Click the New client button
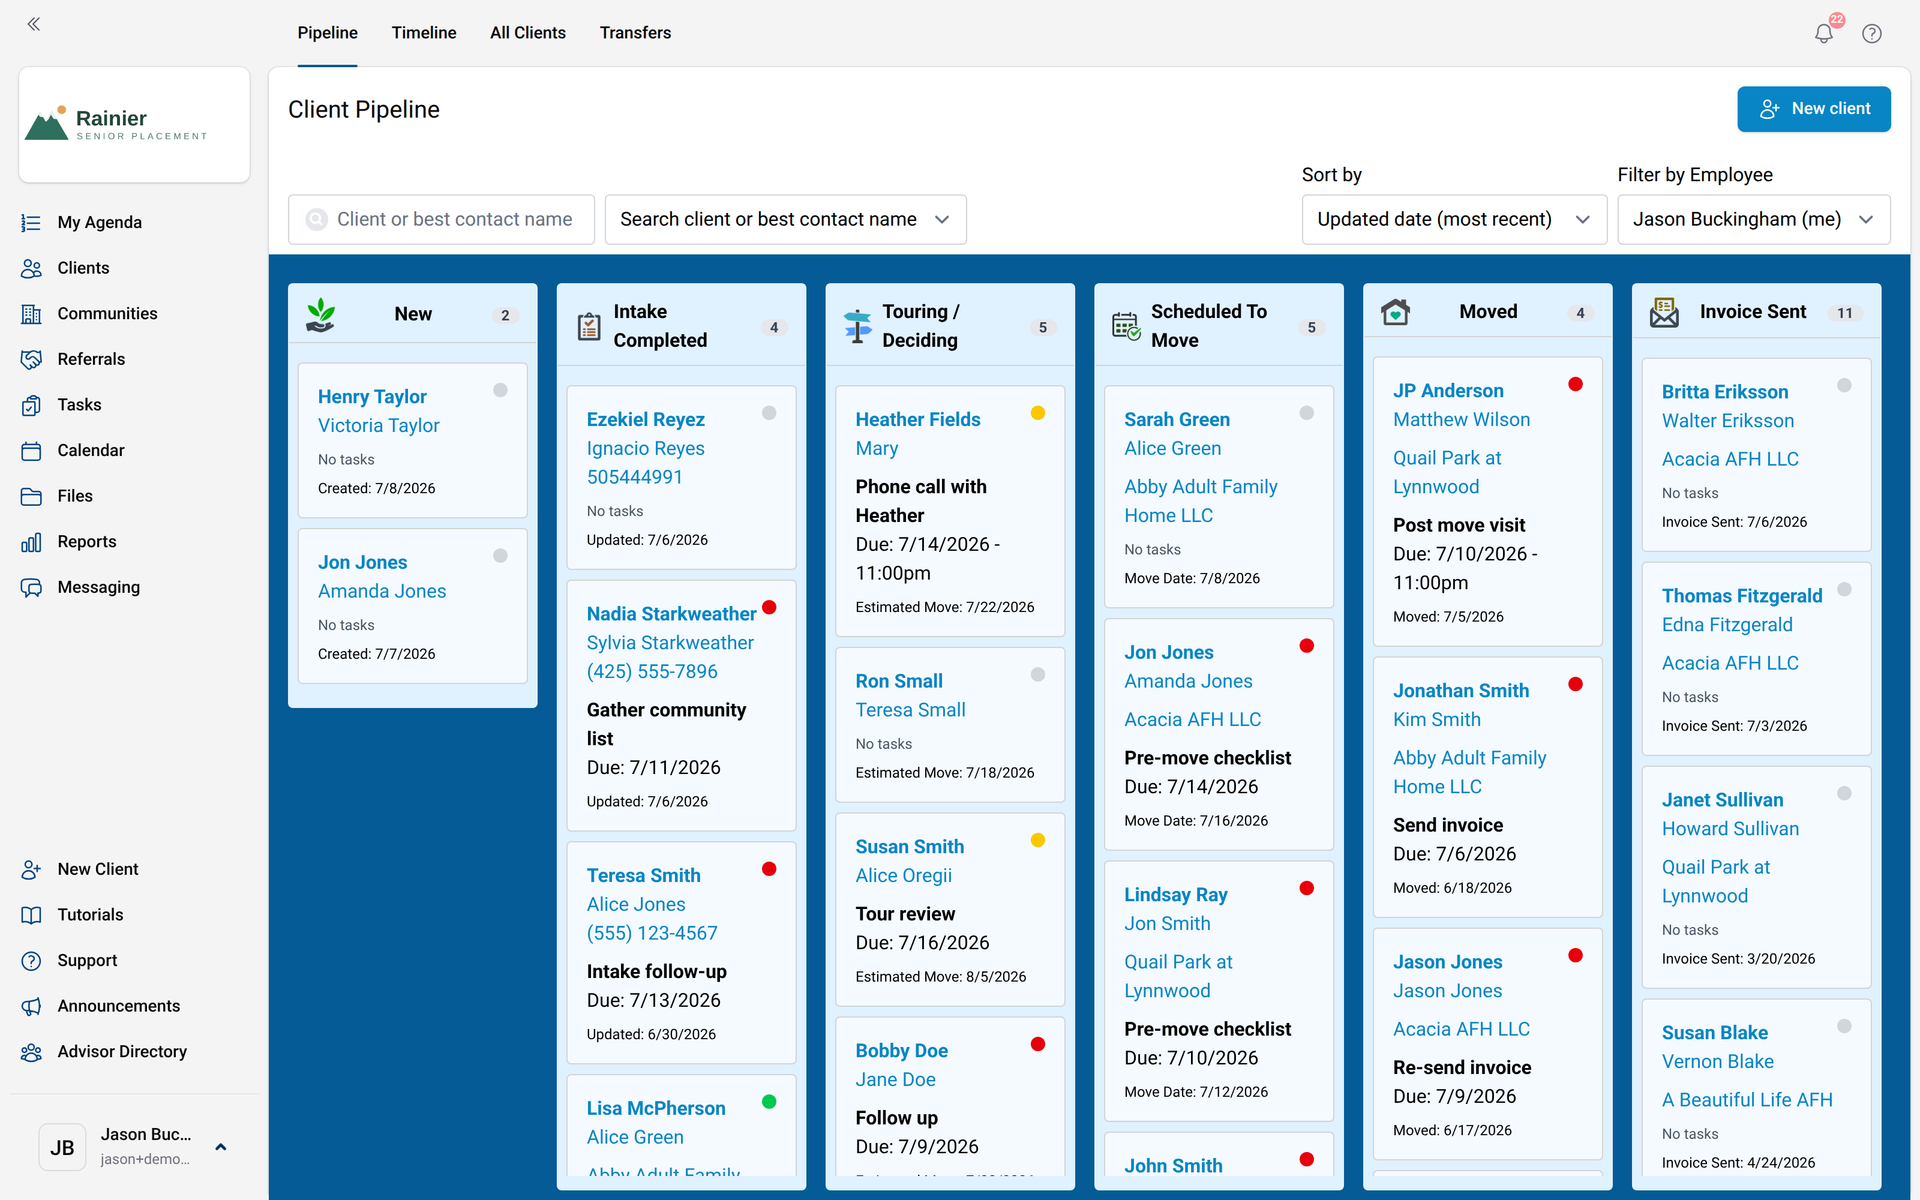The image size is (1920, 1200). click(1814, 109)
